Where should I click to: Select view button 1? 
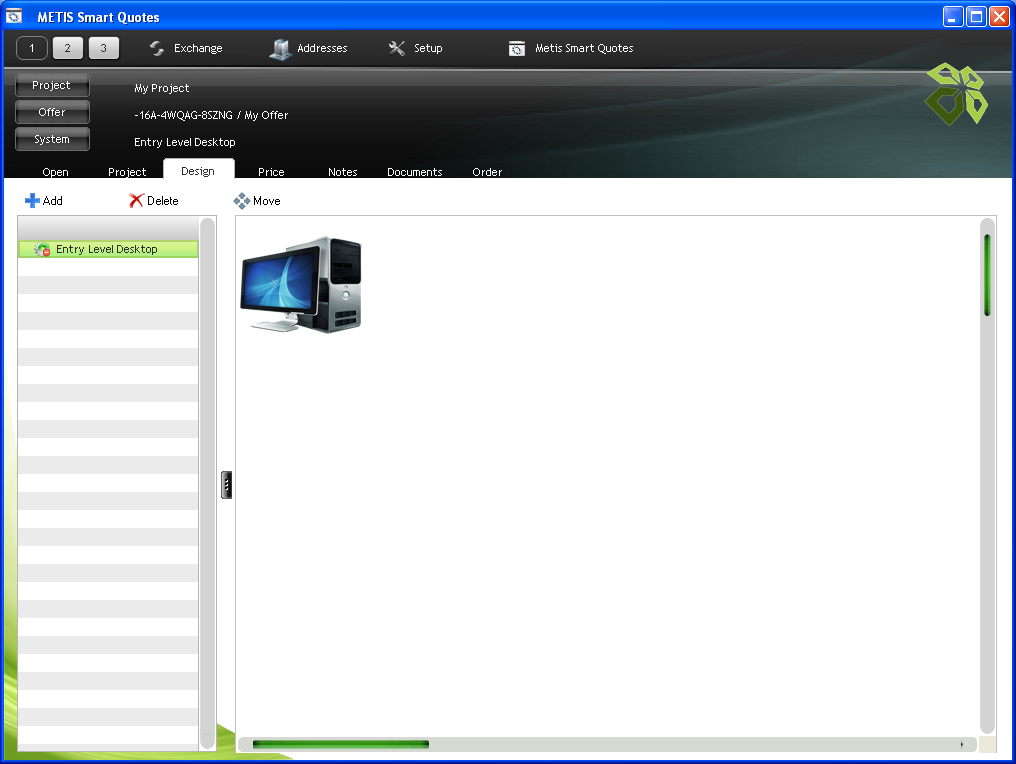[32, 48]
